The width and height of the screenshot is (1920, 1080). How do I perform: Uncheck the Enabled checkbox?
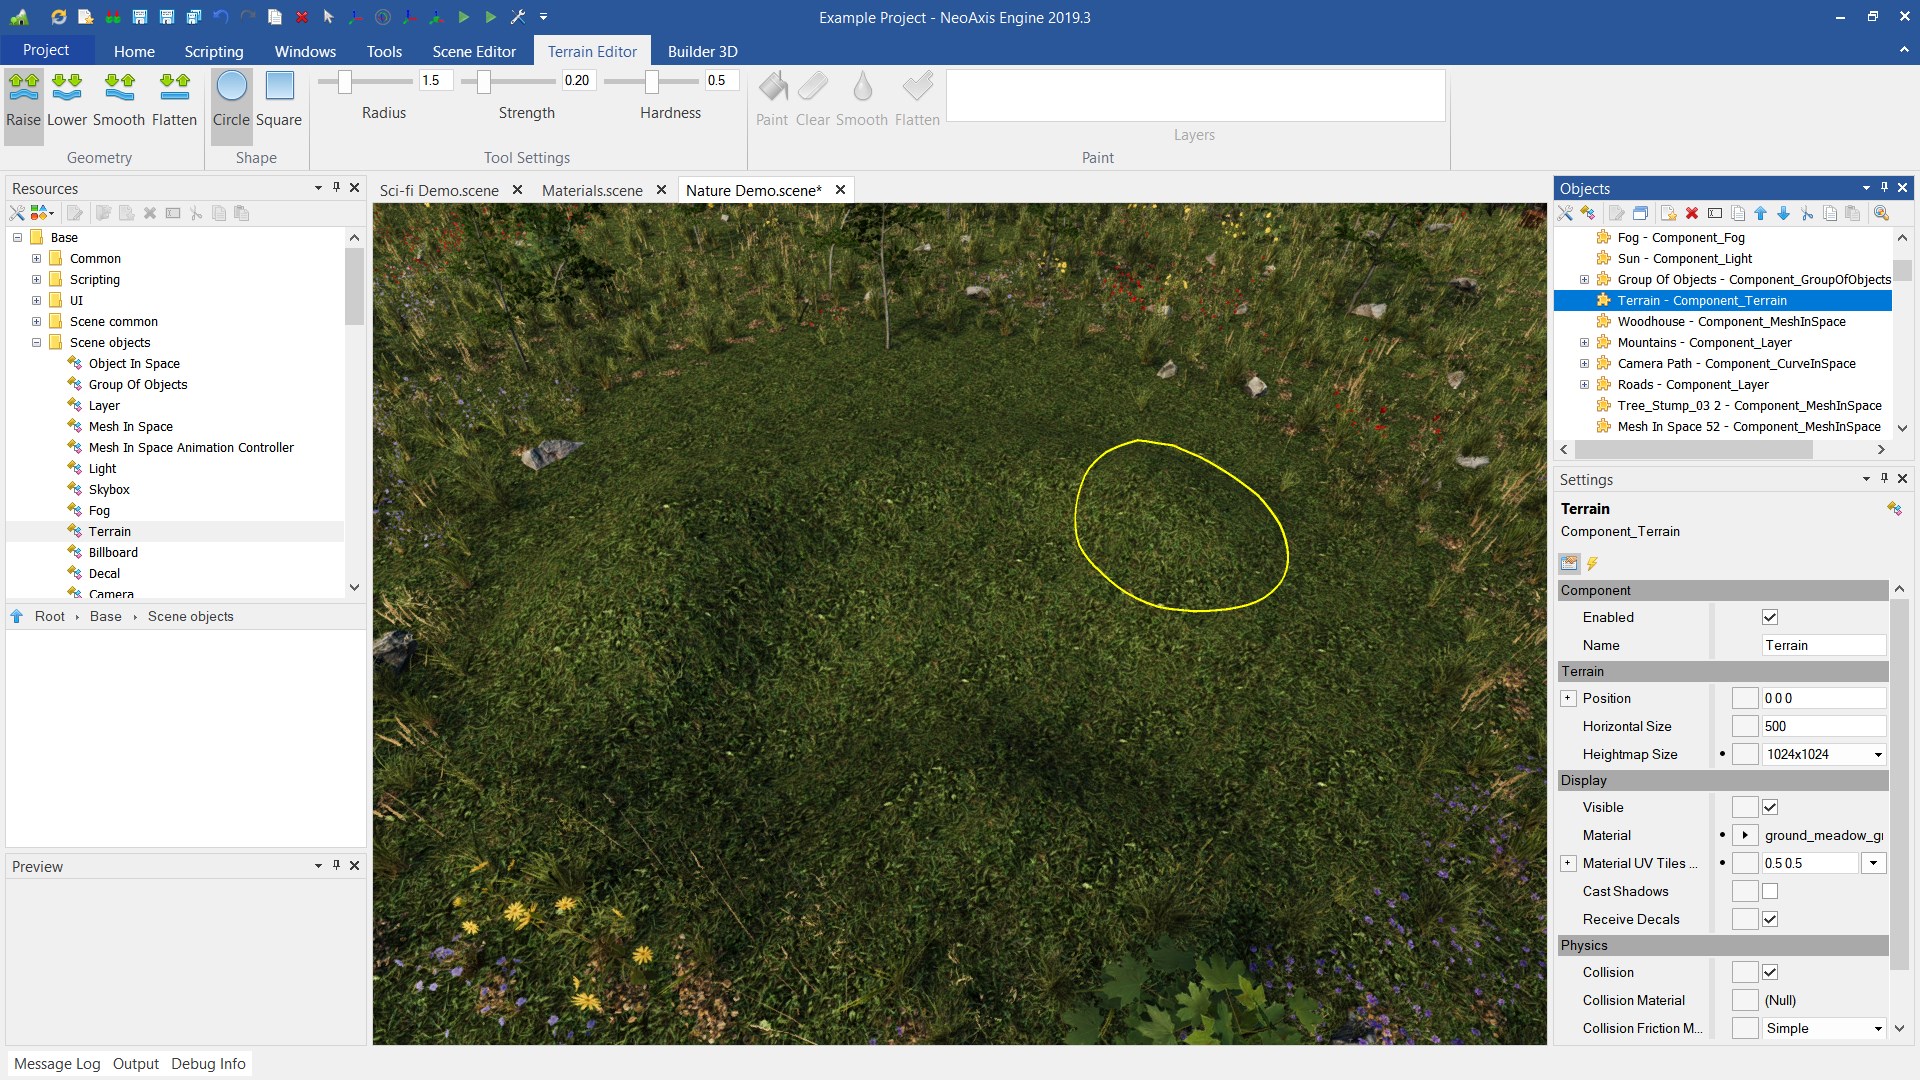tap(1770, 617)
